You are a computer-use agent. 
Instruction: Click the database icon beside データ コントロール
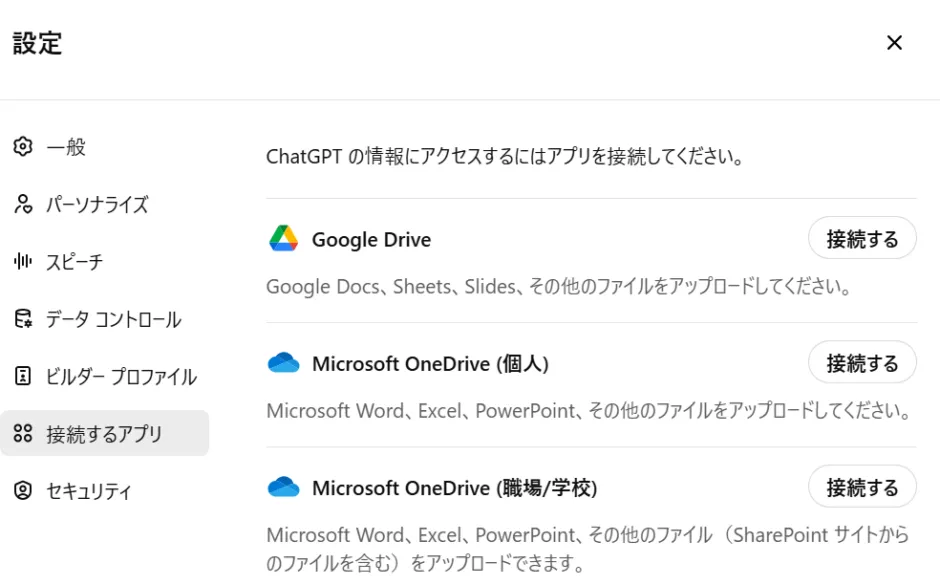pyautogui.click(x=23, y=319)
